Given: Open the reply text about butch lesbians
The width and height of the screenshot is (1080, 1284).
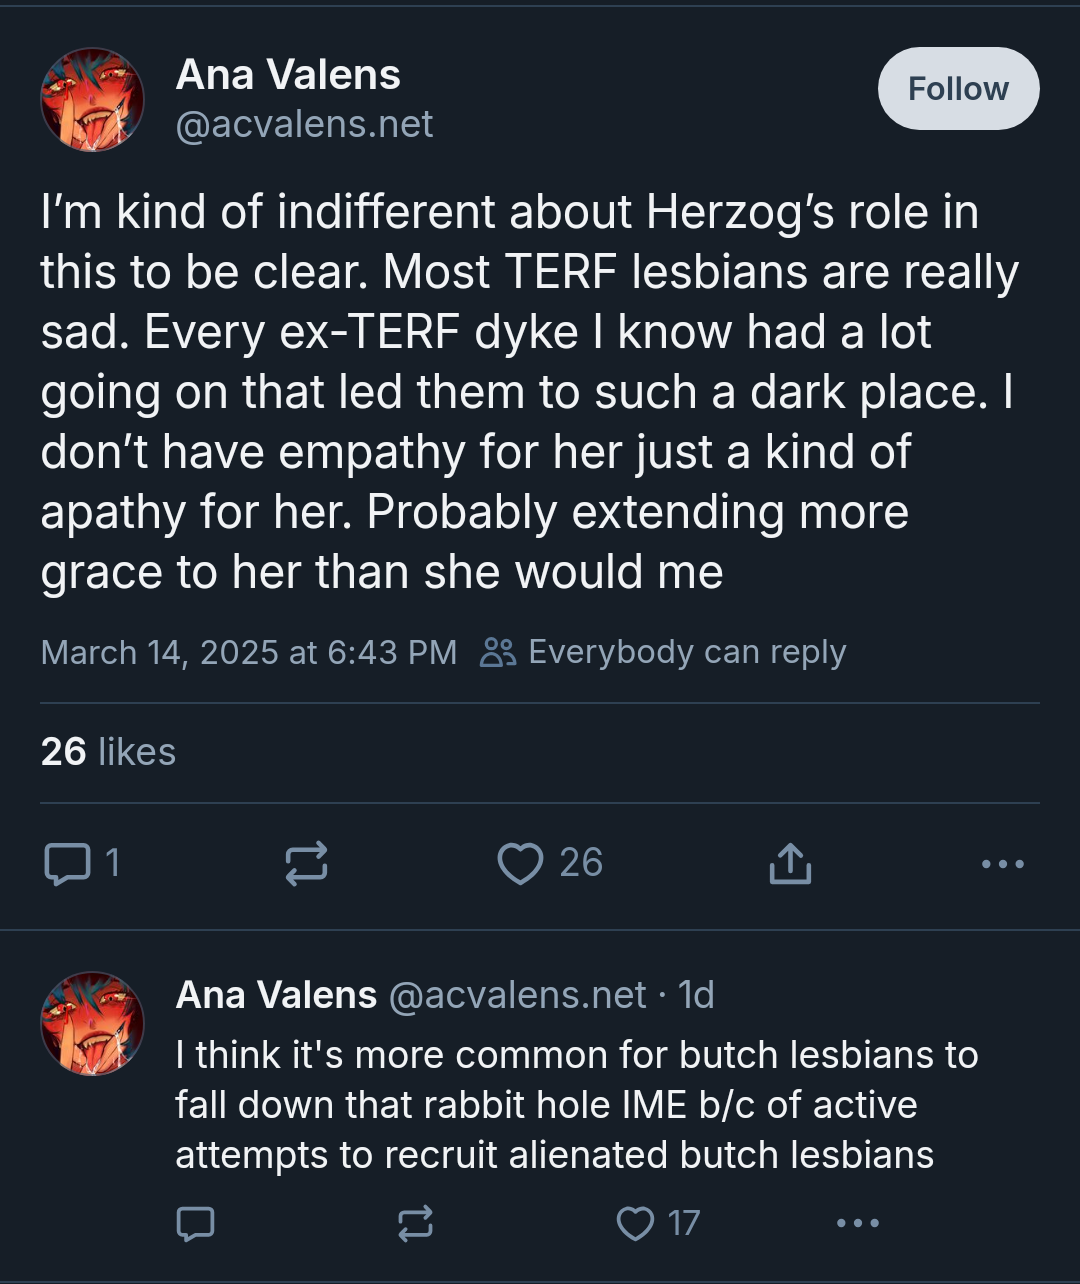Looking at the screenshot, I should [x=576, y=1105].
